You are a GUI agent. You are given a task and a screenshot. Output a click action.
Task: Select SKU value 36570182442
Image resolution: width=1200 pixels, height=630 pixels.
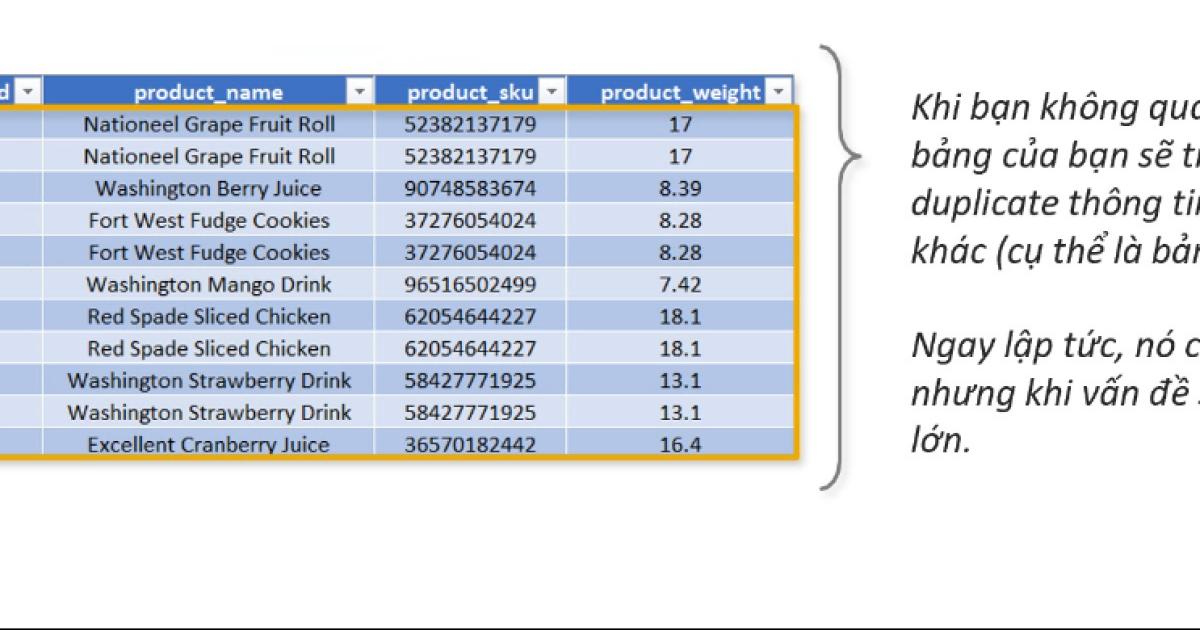click(x=470, y=444)
